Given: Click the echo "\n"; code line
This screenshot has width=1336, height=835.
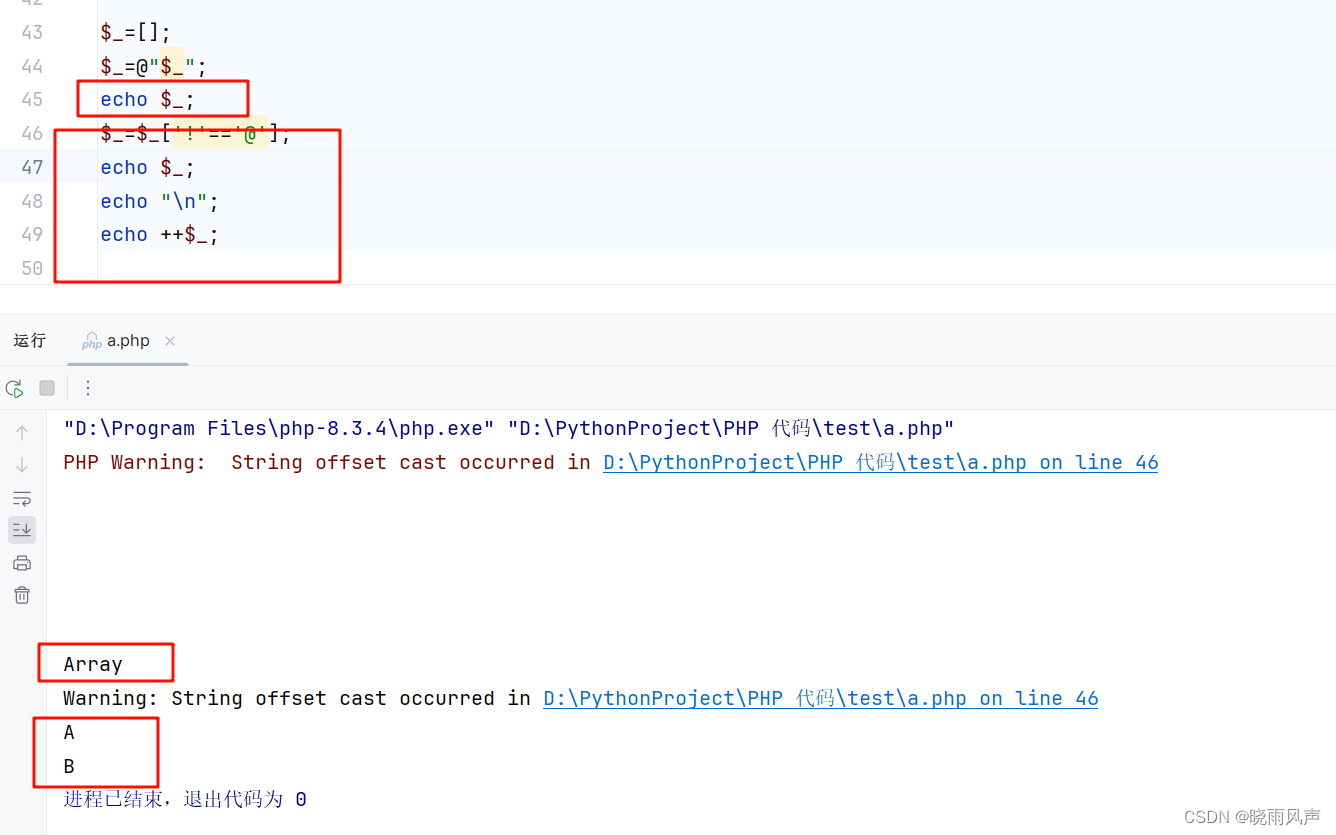Looking at the screenshot, I should pos(160,201).
